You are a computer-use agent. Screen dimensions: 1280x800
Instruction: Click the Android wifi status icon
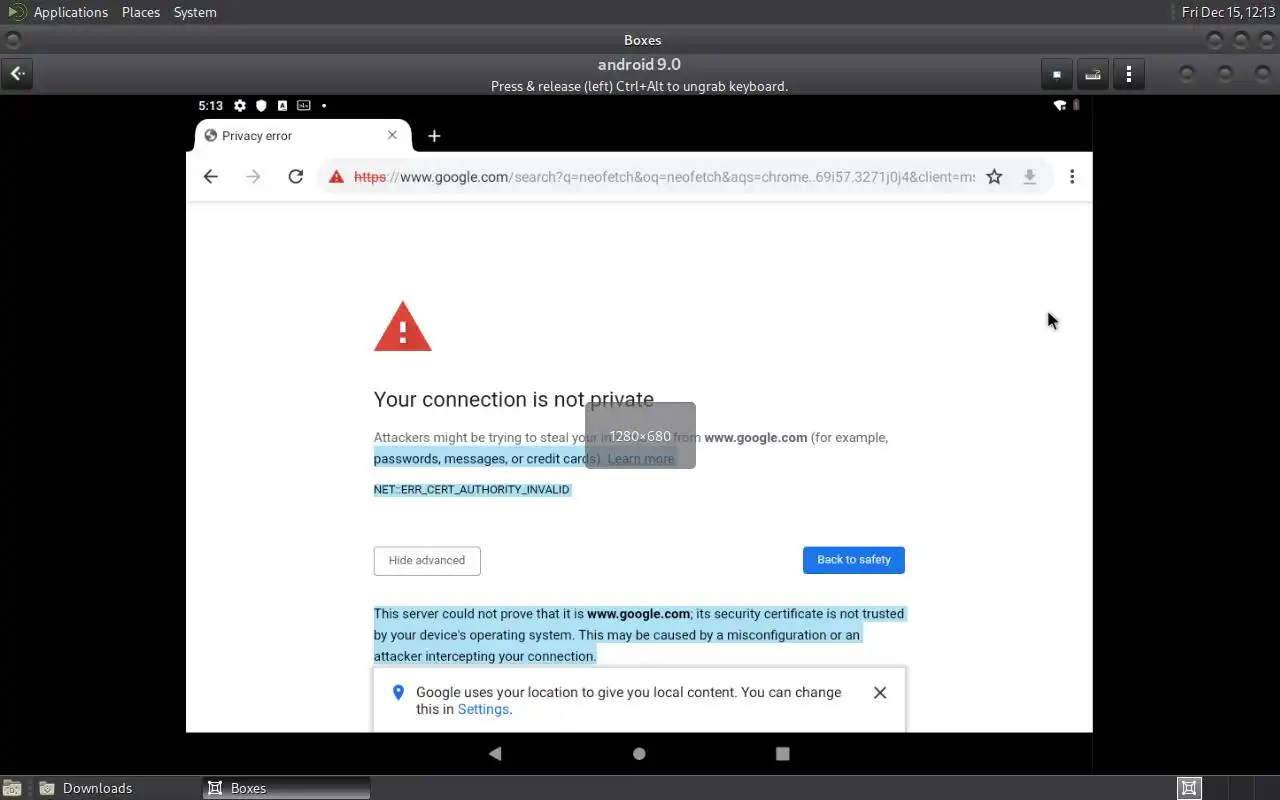[x=1060, y=105]
